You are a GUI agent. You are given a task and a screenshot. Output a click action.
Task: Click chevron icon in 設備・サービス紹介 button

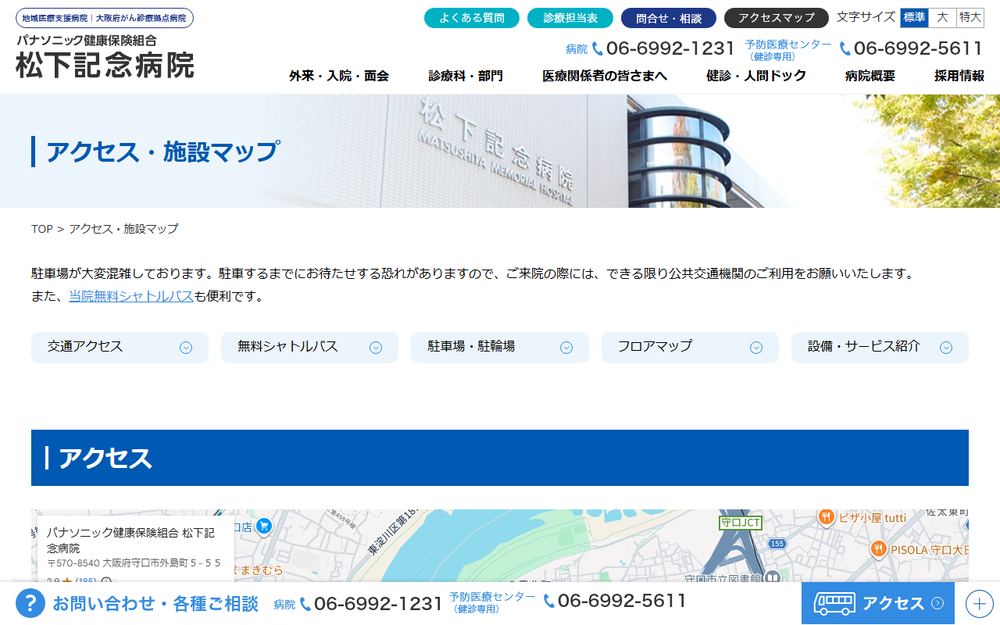[x=946, y=348]
